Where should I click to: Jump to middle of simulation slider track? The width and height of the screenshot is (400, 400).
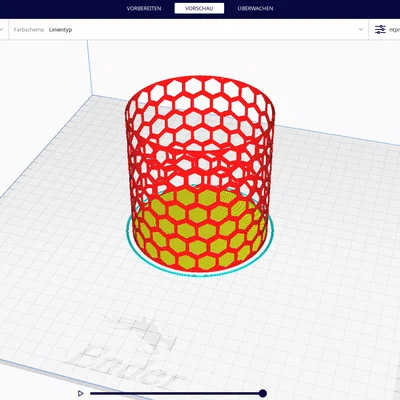coord(177,393)
